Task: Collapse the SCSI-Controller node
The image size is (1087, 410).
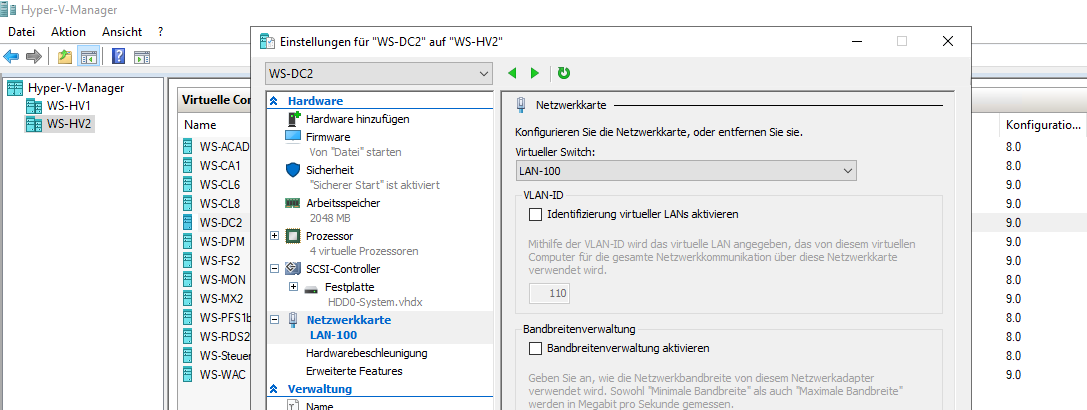Action: (x=274, y=268)
